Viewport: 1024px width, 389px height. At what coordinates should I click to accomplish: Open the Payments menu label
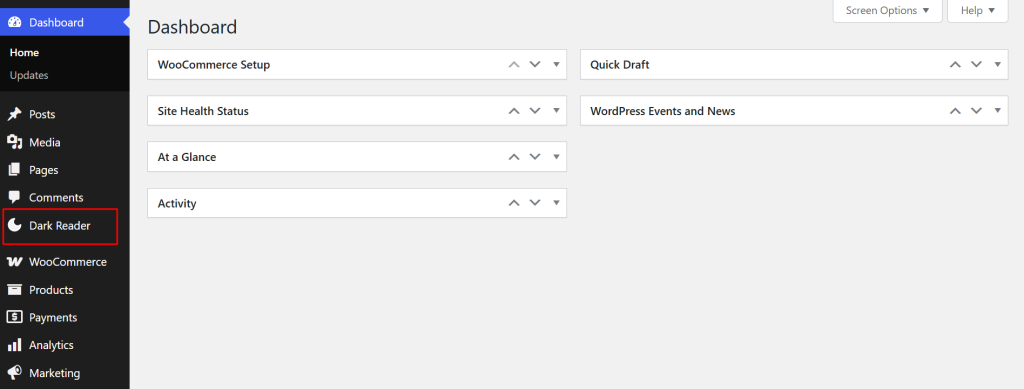tap(53, 317)
